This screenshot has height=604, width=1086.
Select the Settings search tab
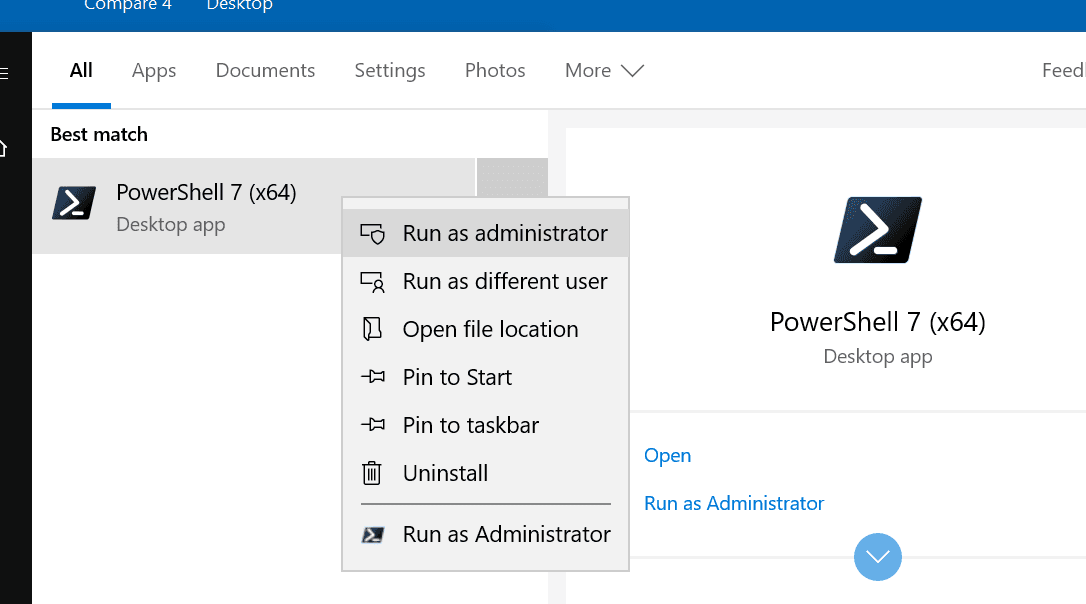[390, 71]
